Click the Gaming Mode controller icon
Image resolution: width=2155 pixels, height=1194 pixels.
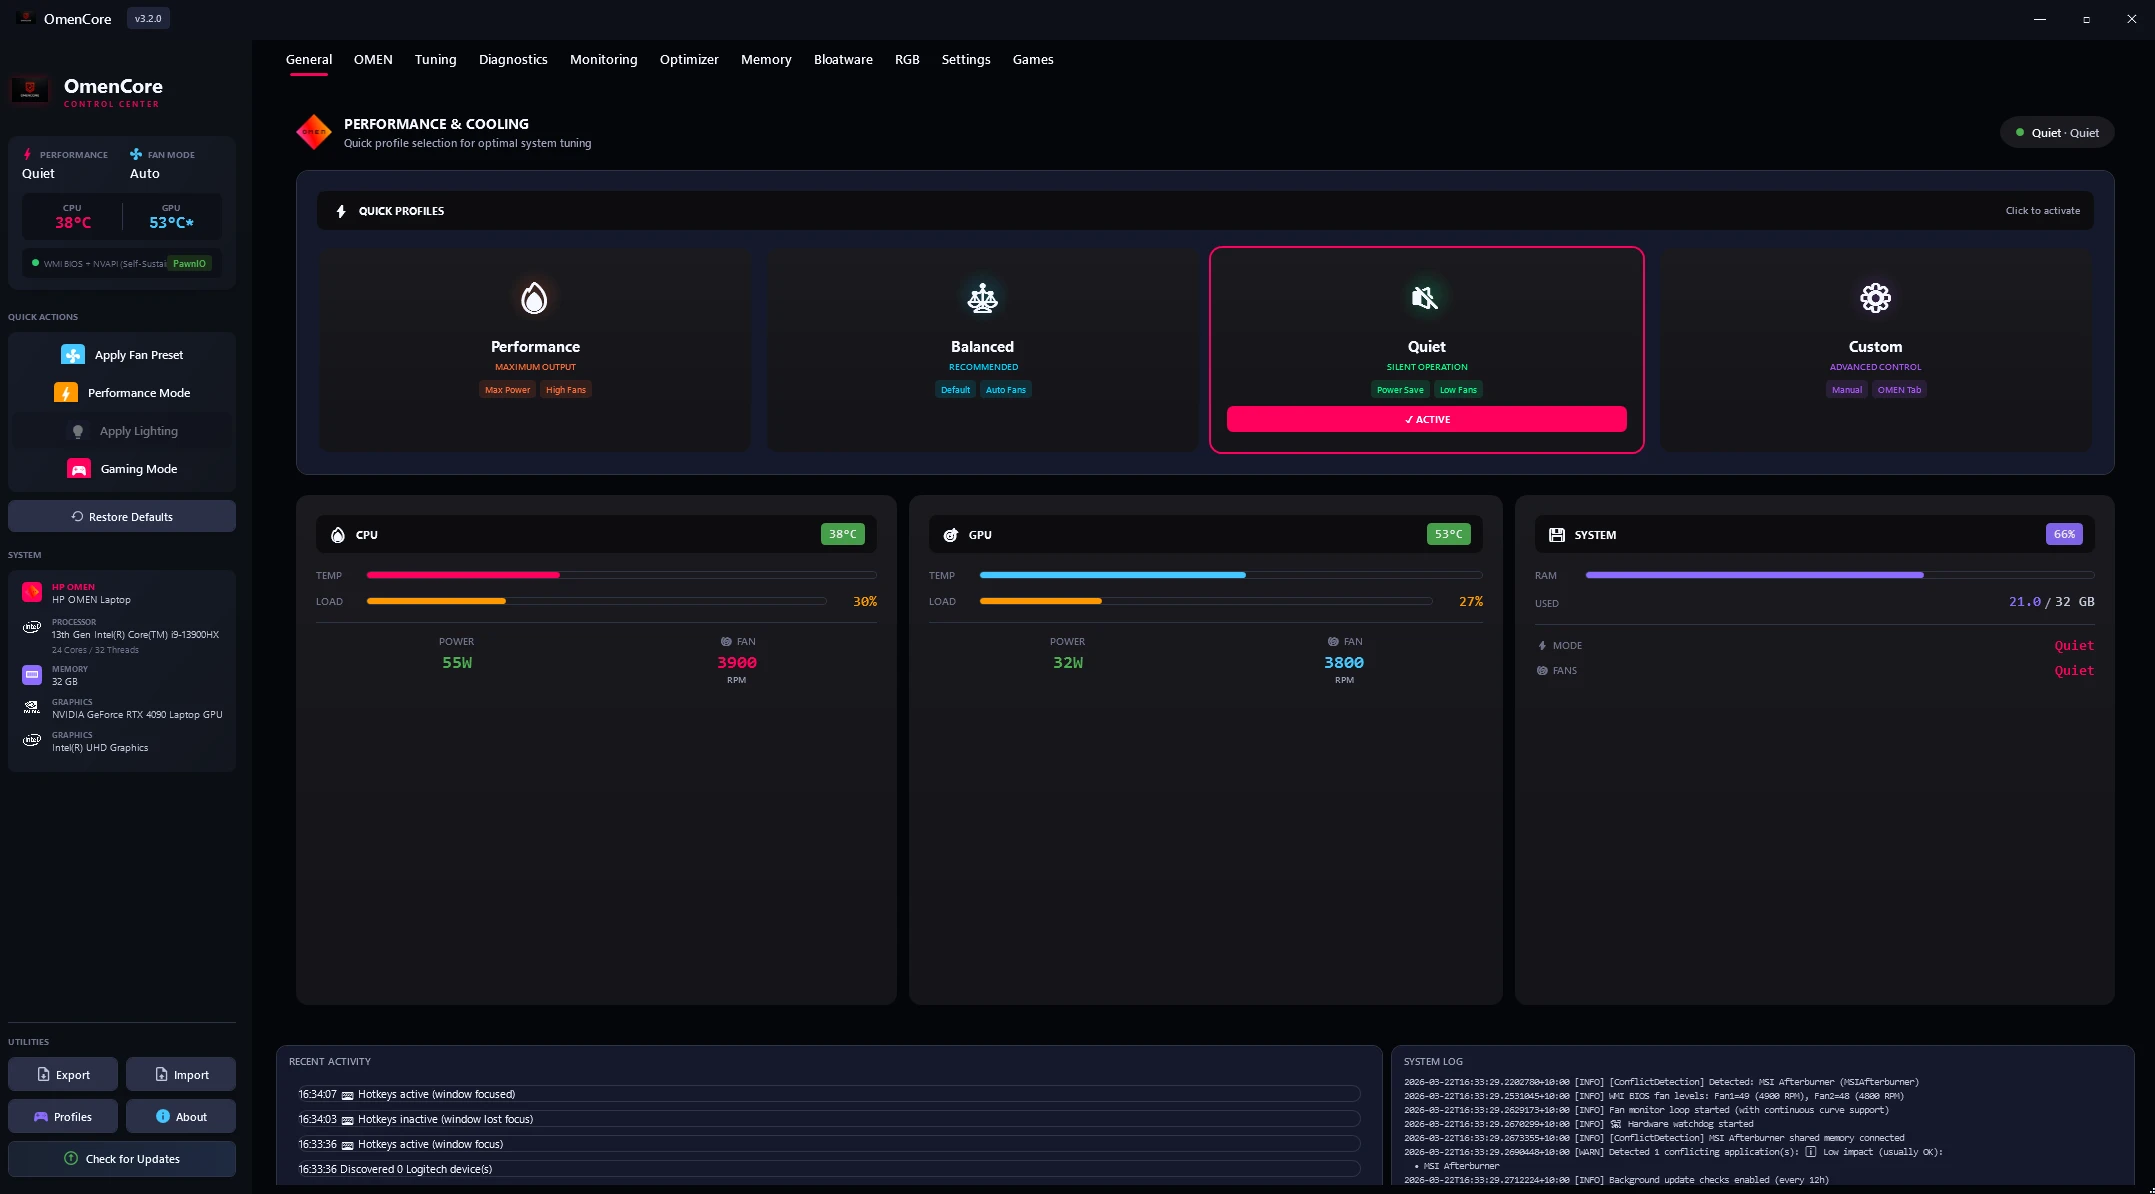pyautogui.click(x=79, y=469)
